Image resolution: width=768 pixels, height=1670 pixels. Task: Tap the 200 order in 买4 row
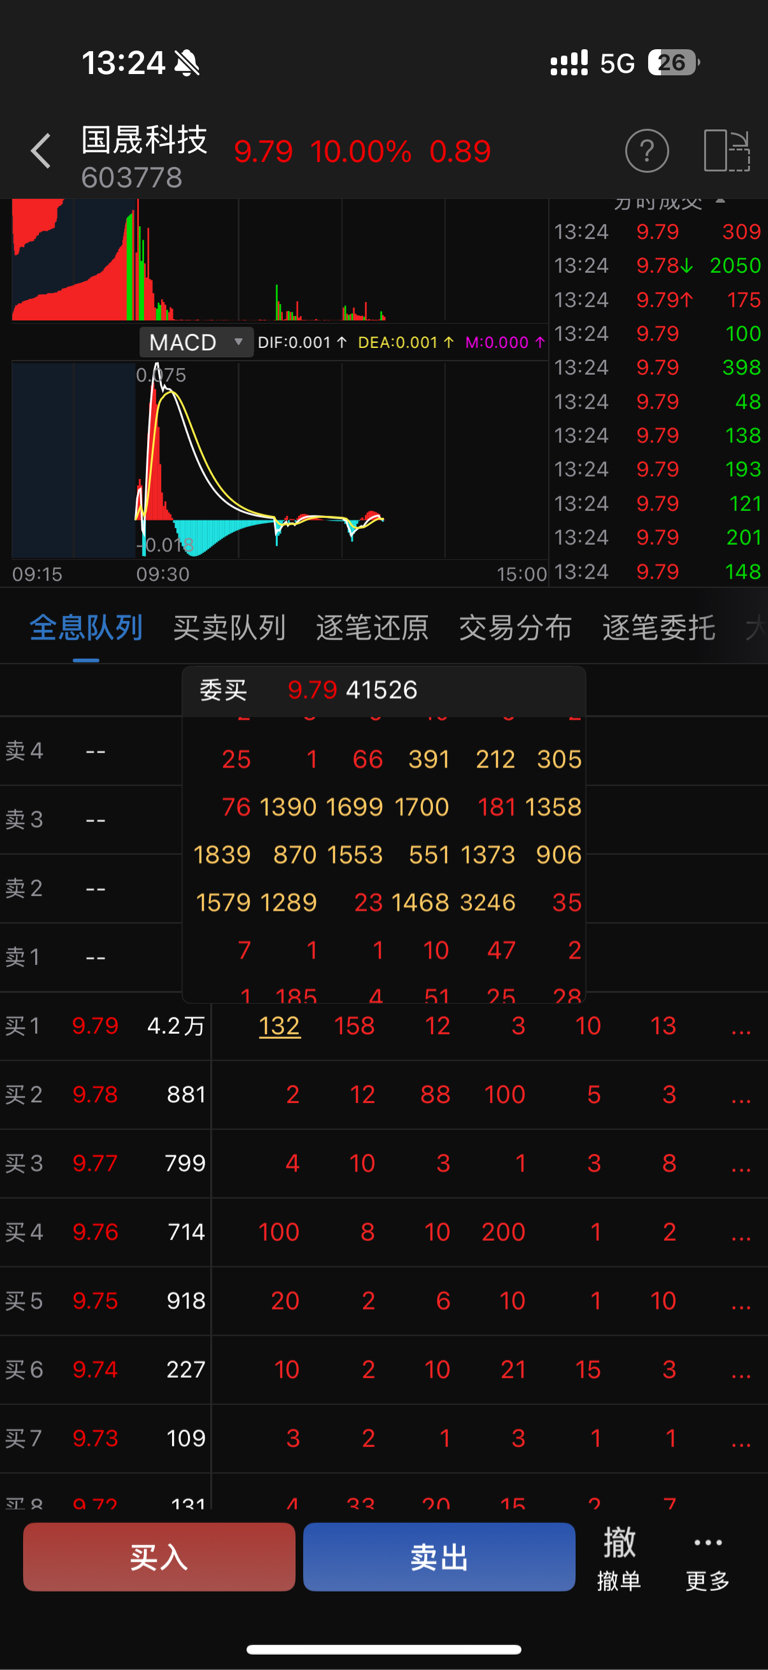click(x=503, y=1232)
